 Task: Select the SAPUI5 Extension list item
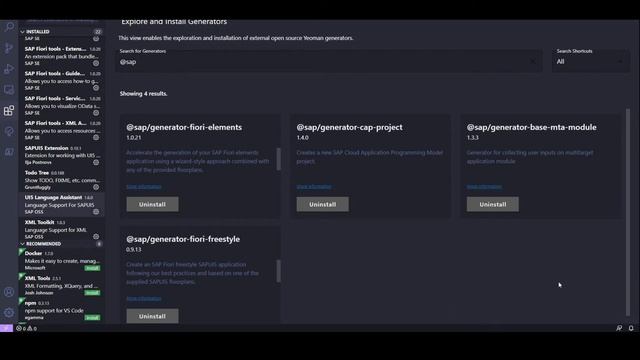coord(61,155)
